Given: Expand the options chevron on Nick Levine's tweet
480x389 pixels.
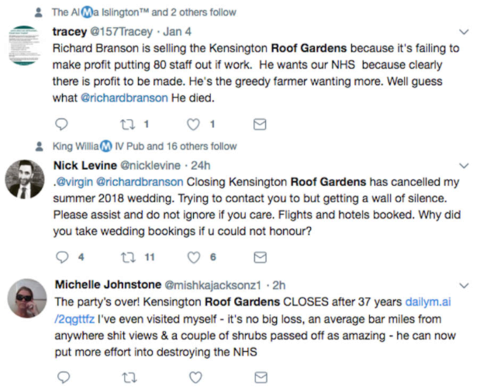Looking at the screenshot, I should (464, 166).
